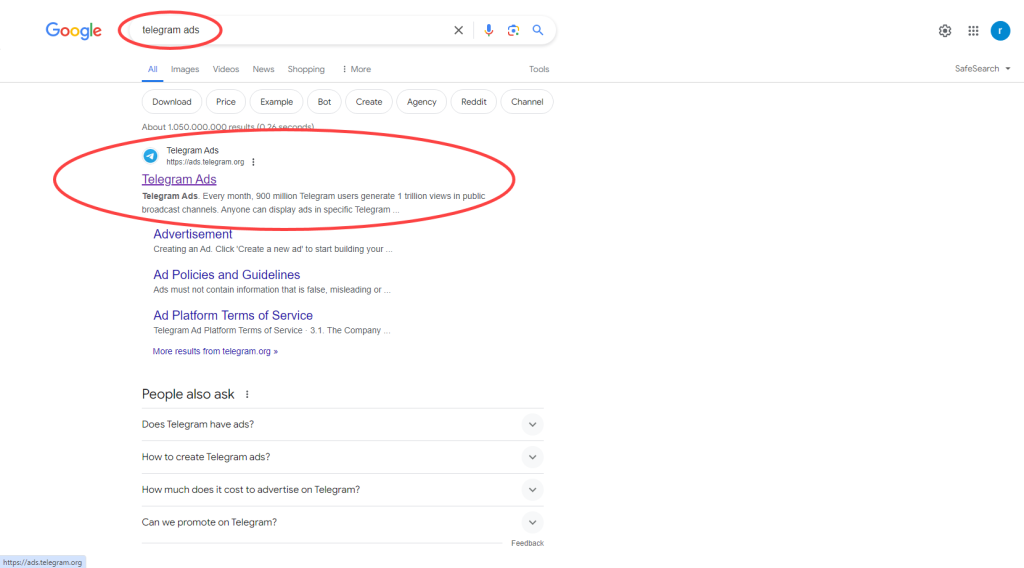Image resolution: width=1024 pixels, height=568 pixels.
Task: Open the Tools options
Action: 539,69
